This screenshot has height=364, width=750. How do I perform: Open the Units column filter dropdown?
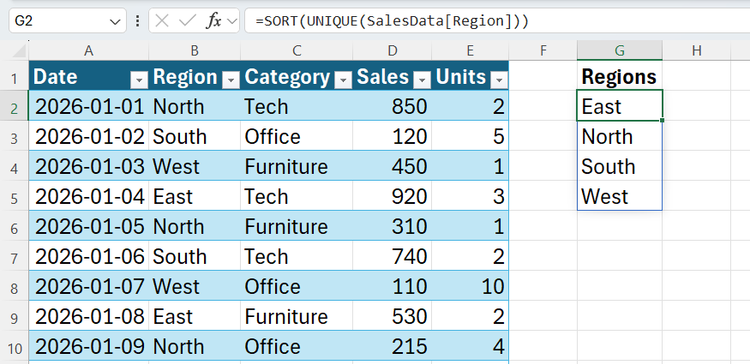click(499, 81)
